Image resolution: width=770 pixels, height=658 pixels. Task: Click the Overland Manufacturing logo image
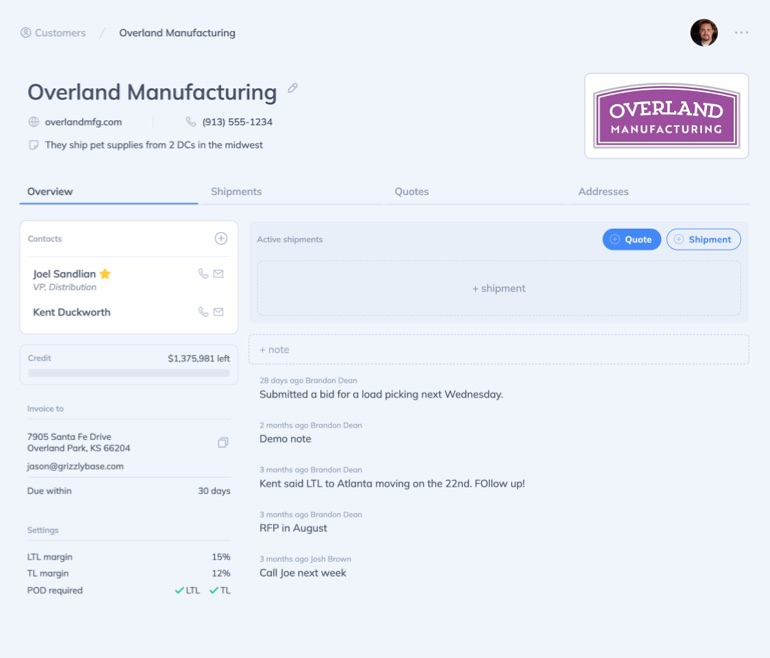666,116
